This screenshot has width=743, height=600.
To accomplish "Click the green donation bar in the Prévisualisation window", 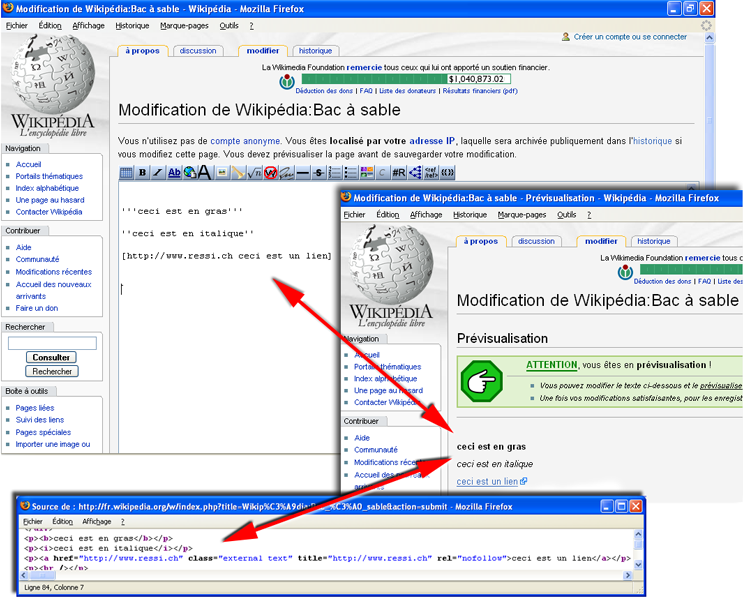I will coord(691,269).
